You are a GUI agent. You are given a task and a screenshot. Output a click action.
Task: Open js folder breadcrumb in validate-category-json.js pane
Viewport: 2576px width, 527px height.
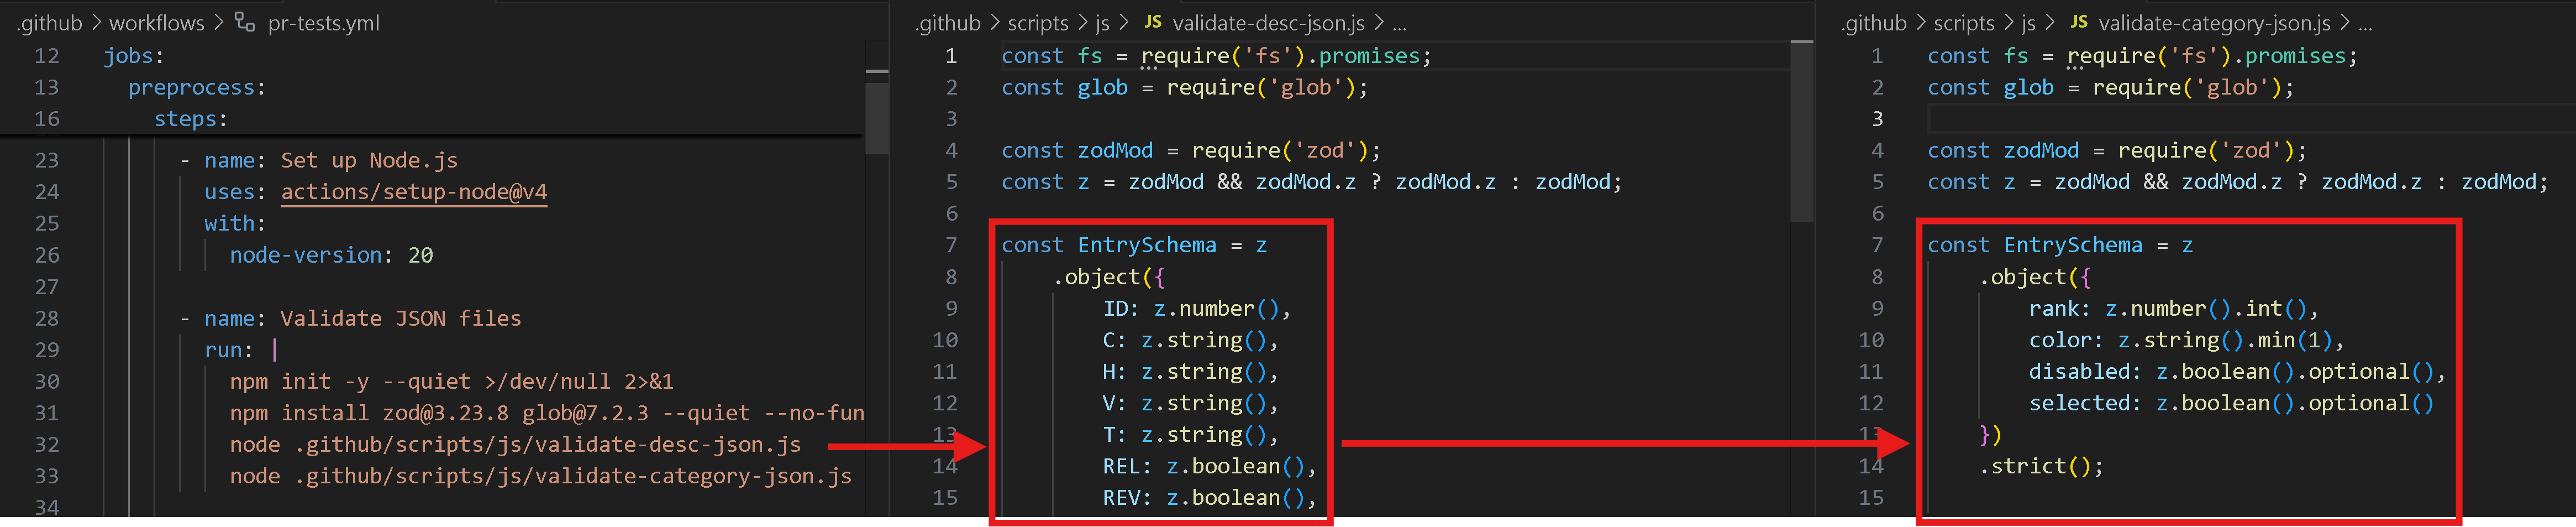pyautogui.click(x=2028, y=22)
